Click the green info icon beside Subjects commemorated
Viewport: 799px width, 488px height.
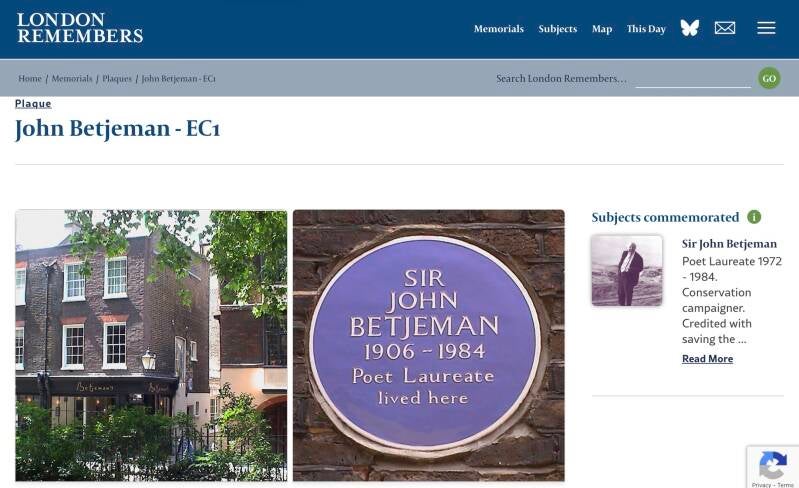[754, 217]
